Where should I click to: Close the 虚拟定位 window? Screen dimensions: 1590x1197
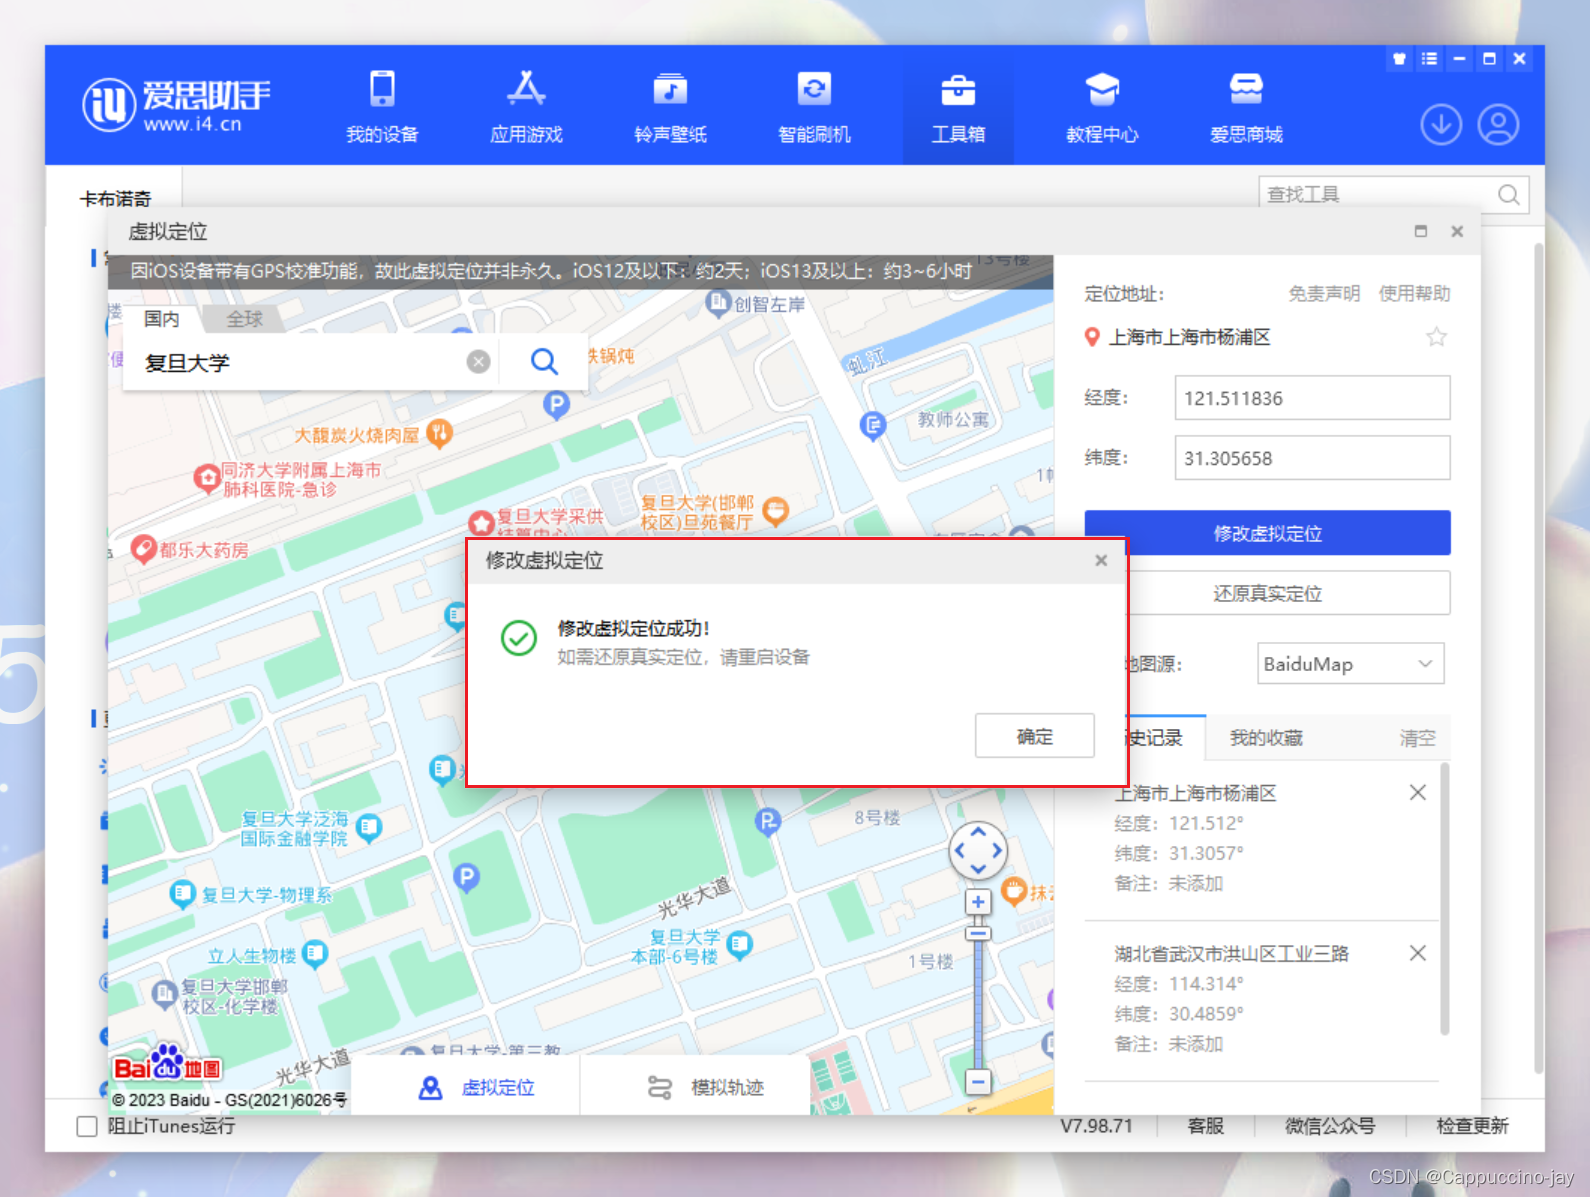pyautogui.click(x=1457, y=231)
